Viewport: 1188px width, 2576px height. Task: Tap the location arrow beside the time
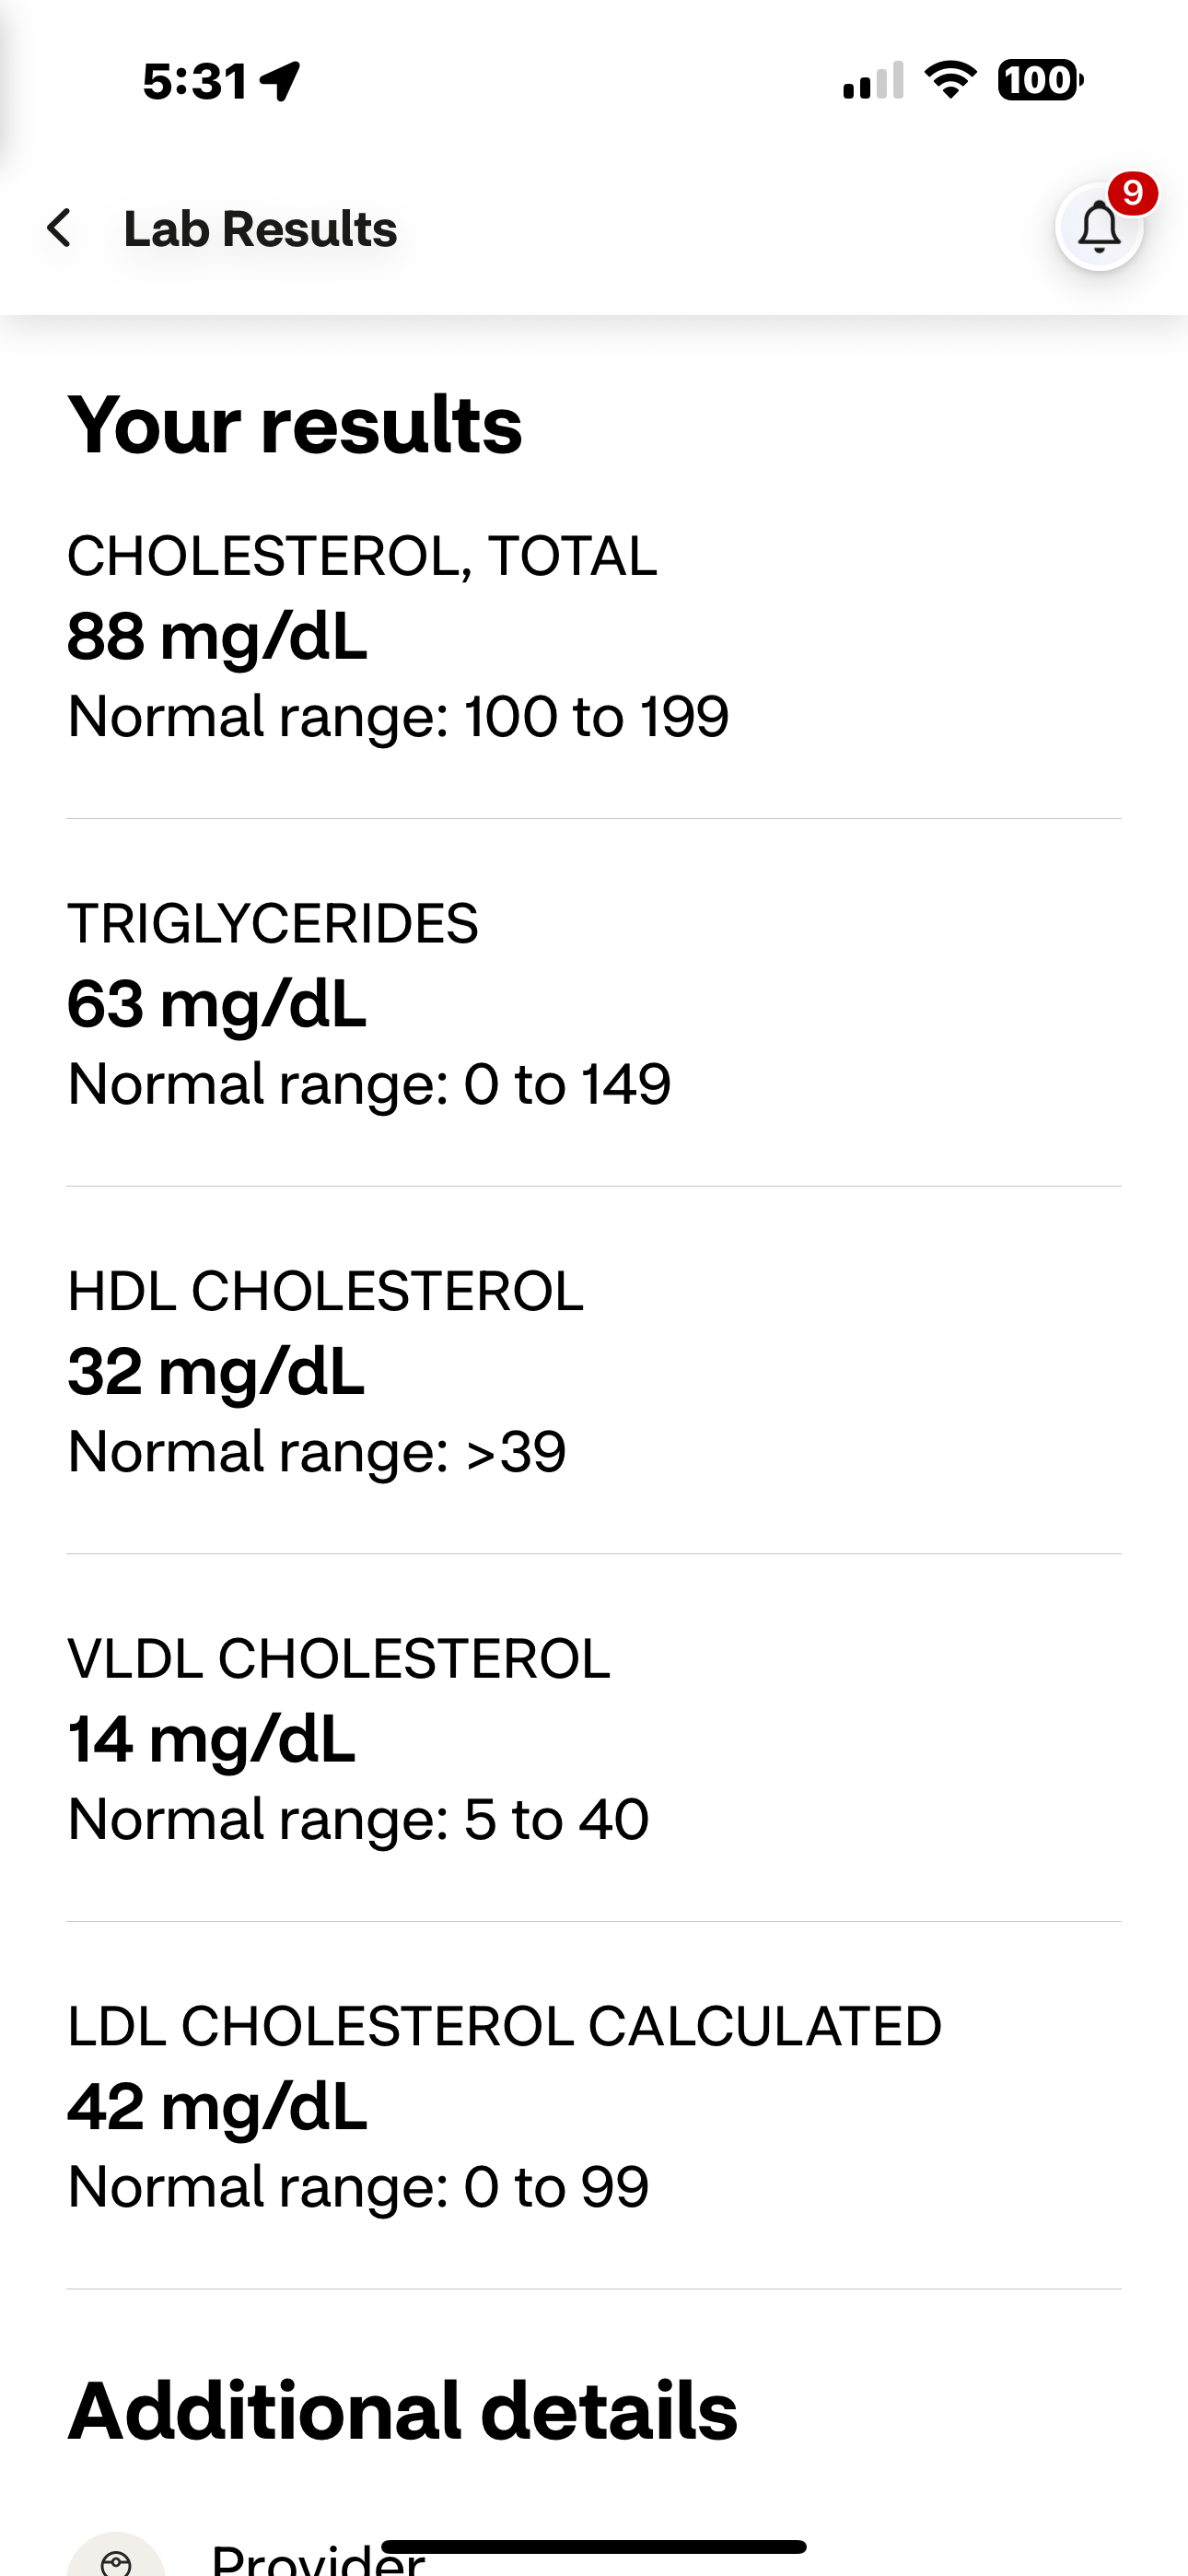(x=280, y=81)
